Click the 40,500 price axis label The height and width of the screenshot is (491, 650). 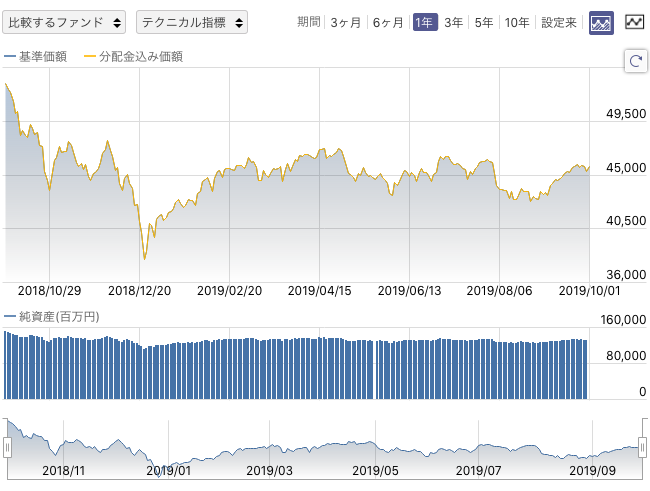(x=626, y=221)
